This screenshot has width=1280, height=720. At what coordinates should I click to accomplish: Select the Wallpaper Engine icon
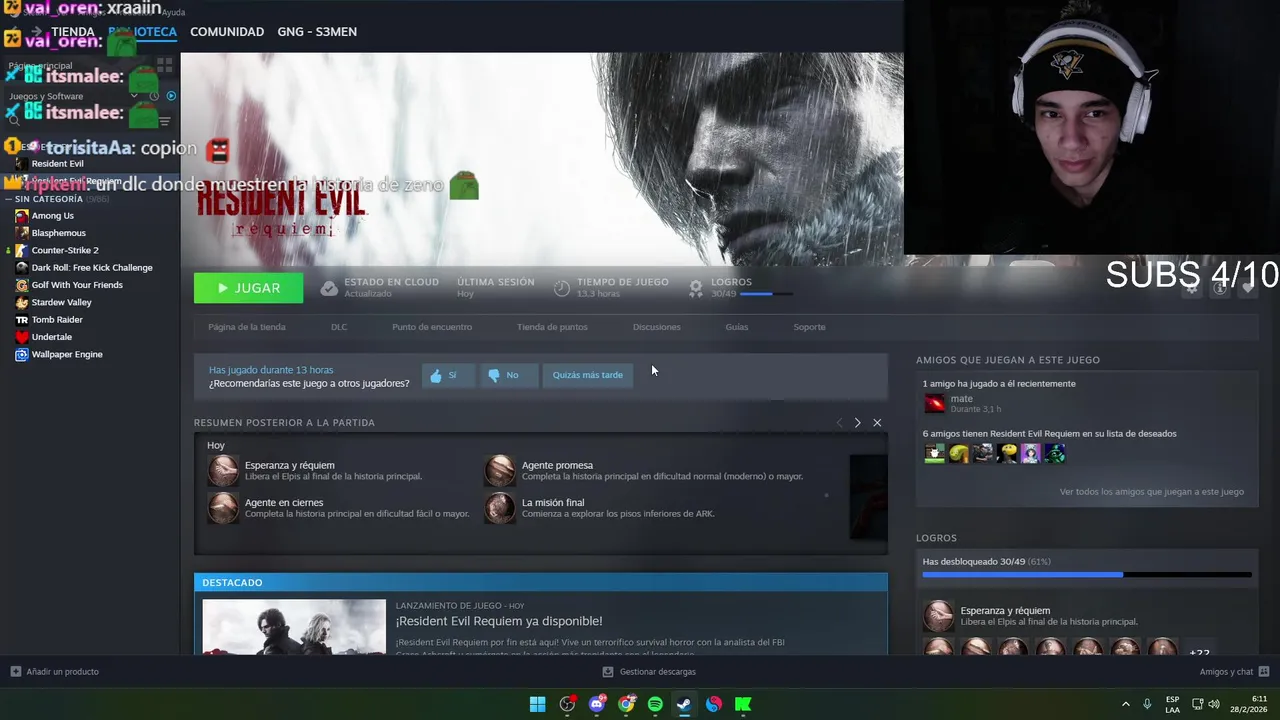[x=22, y=354]
